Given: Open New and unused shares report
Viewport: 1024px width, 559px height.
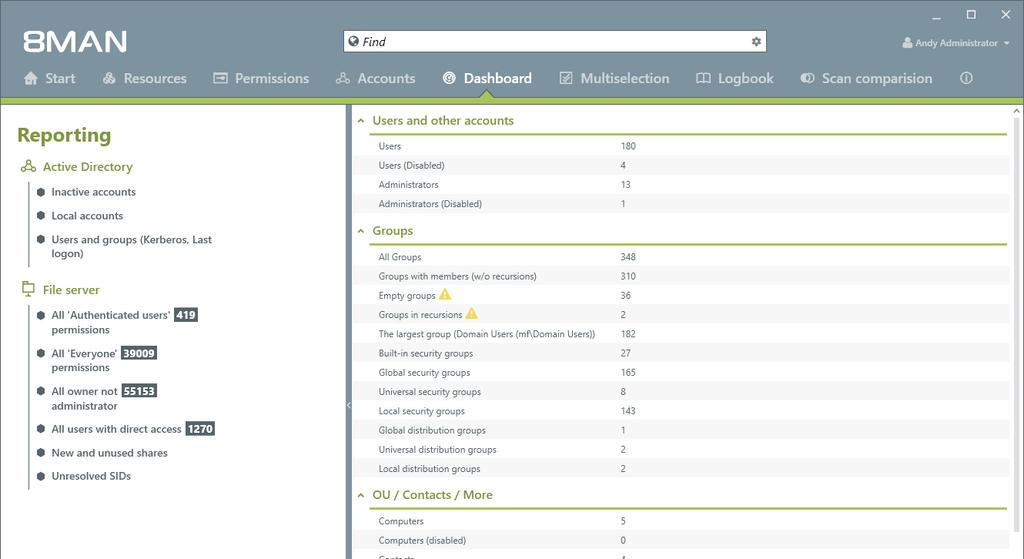Looking at the screenshot, I should [109, 453].
